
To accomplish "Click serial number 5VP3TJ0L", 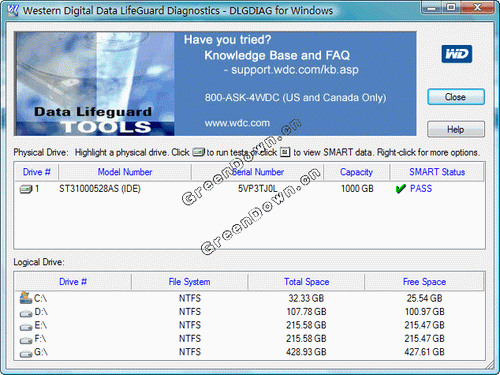I will click(257, 189).
